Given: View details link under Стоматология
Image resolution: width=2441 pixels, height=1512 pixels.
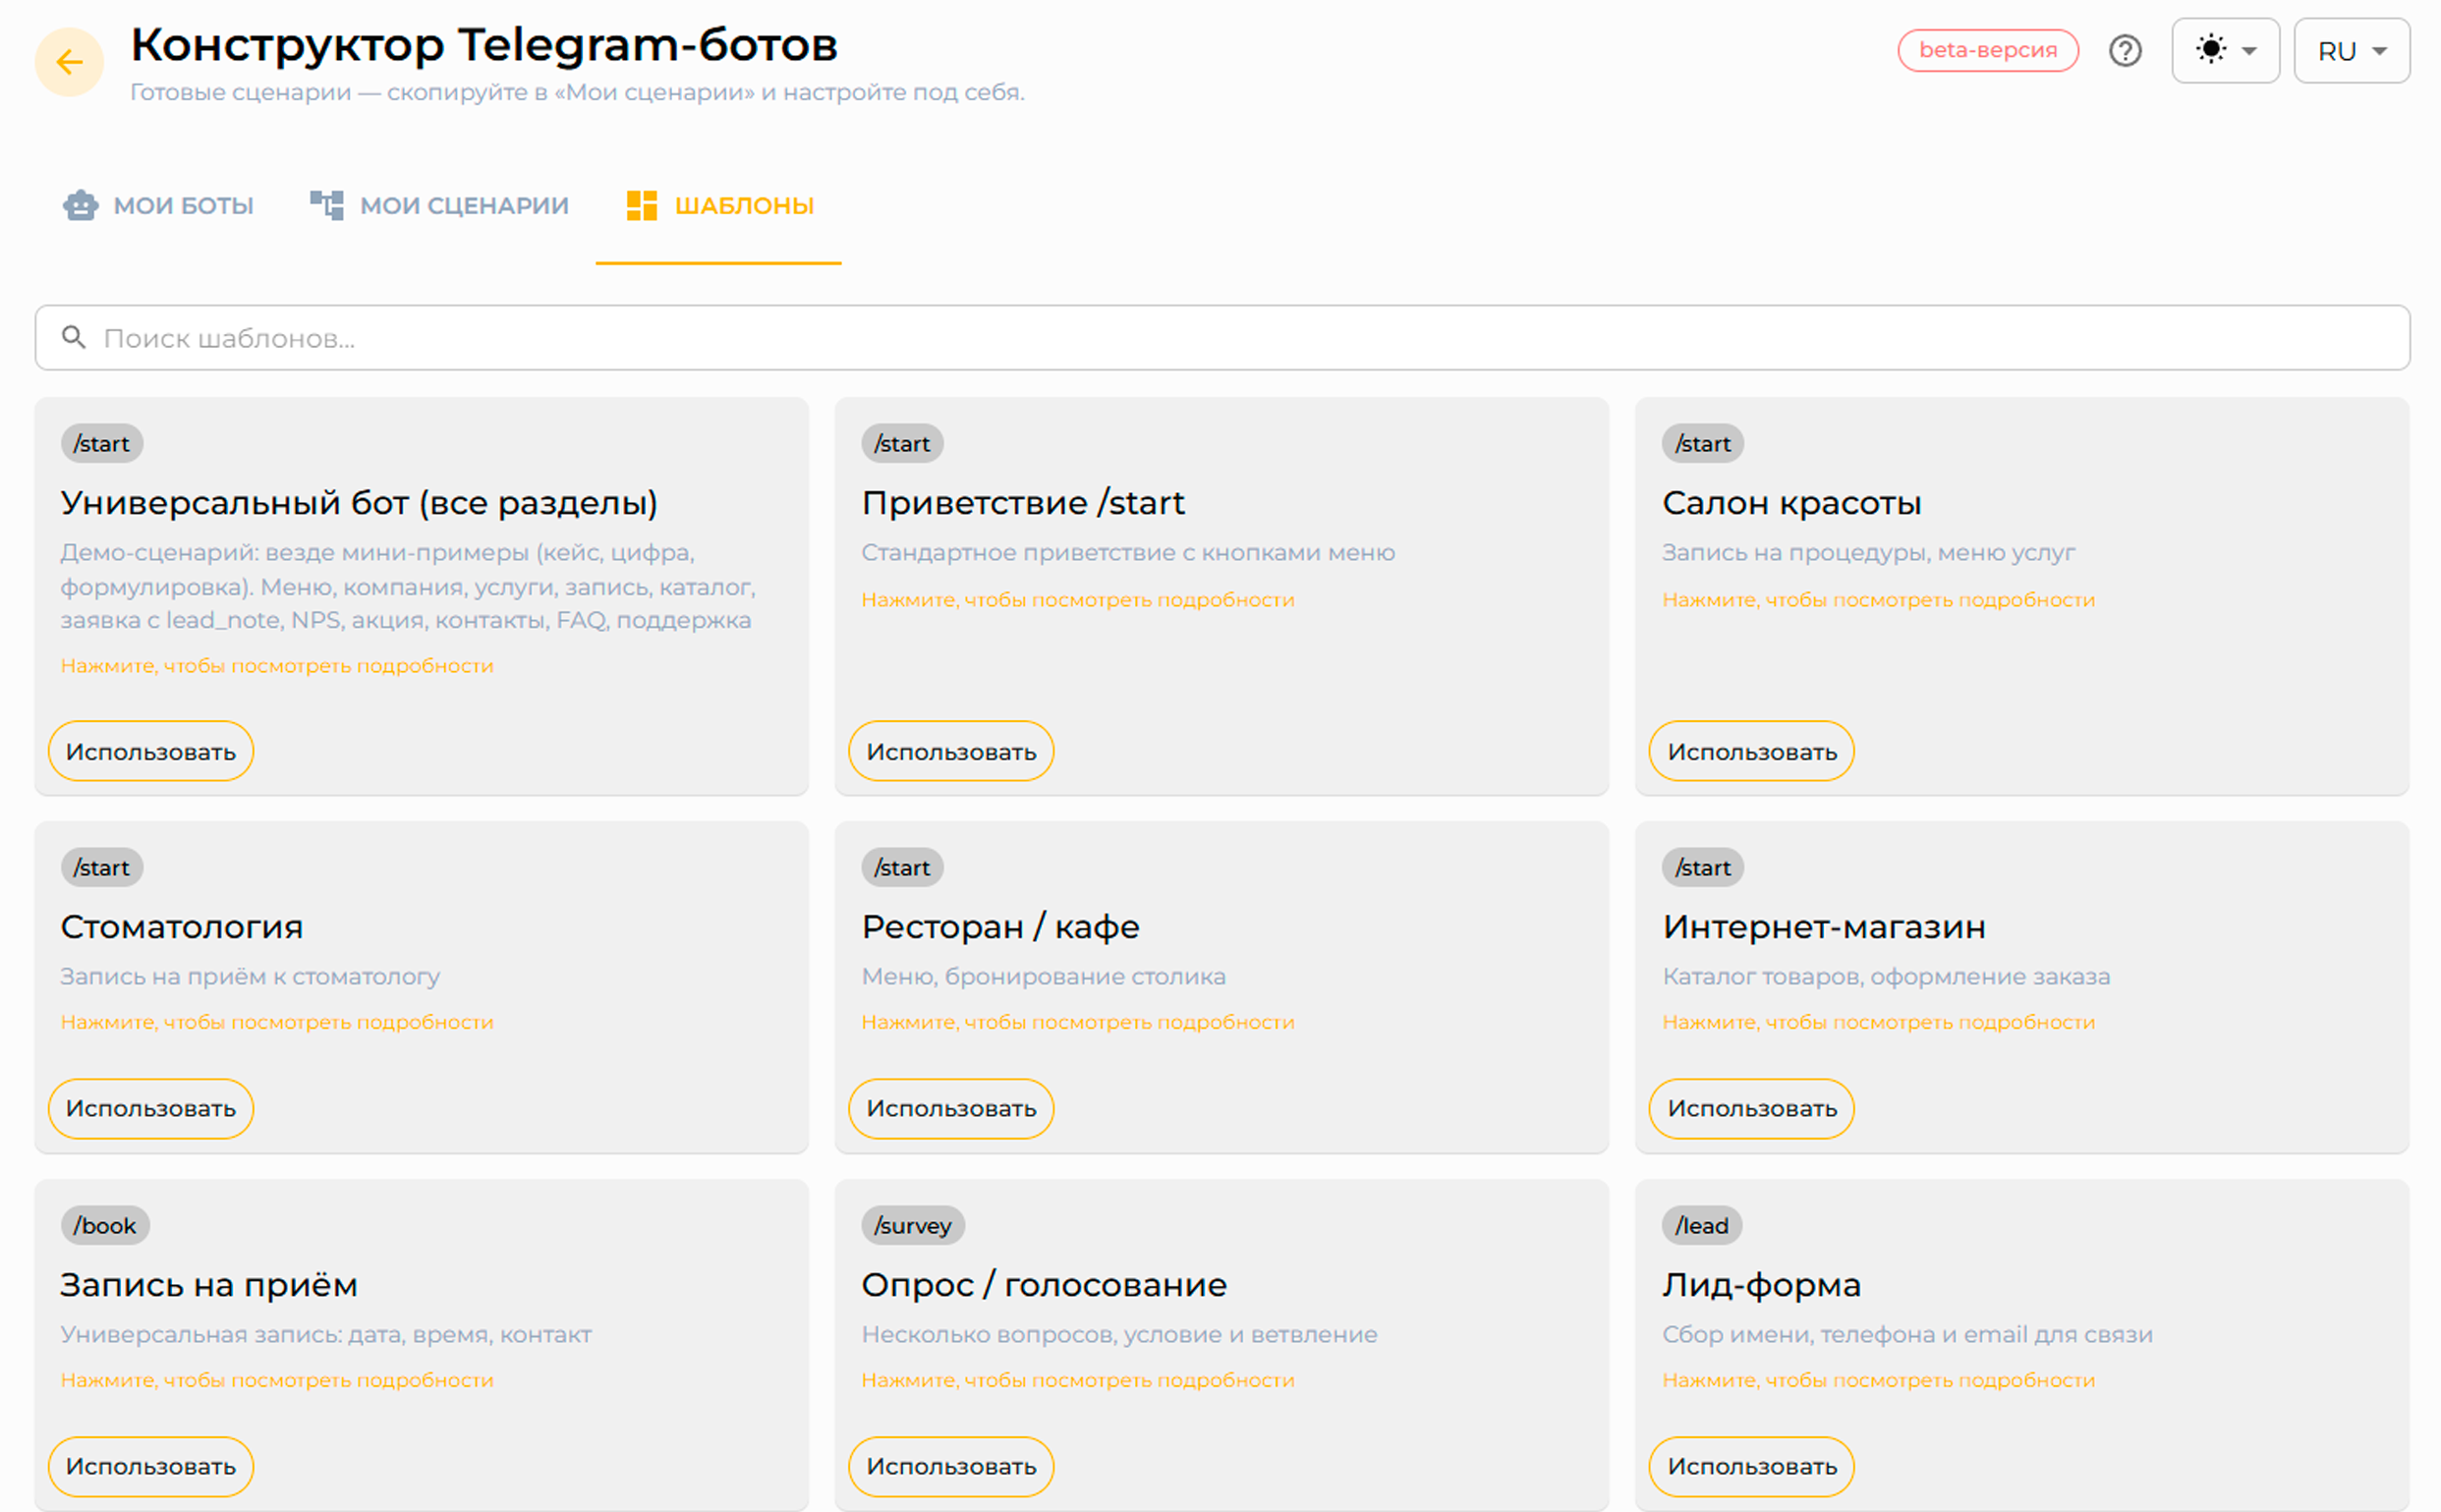Looking at the screenshot, I should pyautogui.click(x=277, y=1022).
